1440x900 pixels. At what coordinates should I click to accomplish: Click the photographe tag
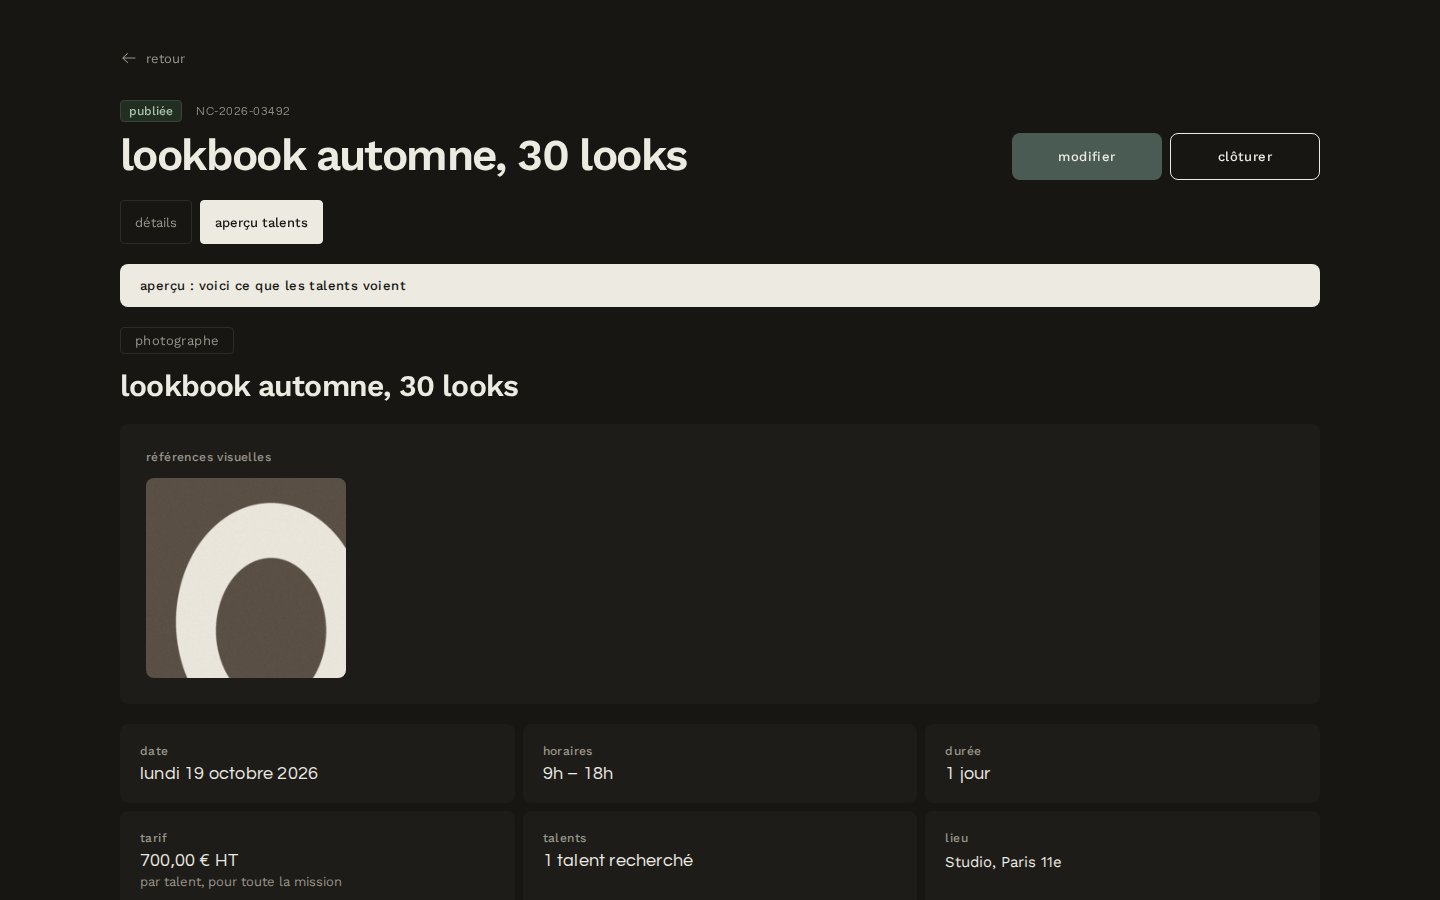point(177,341)
